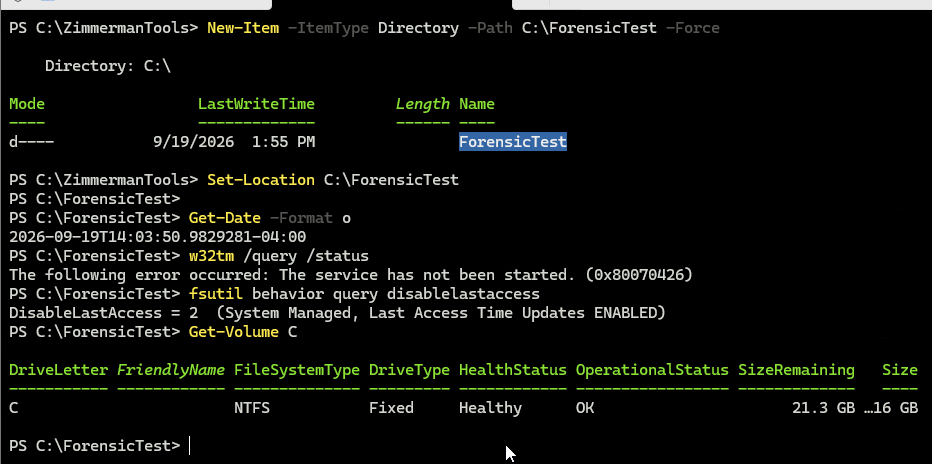Click the w32tm command
This screenshot has height=464, width=932.
pos(211,256)
